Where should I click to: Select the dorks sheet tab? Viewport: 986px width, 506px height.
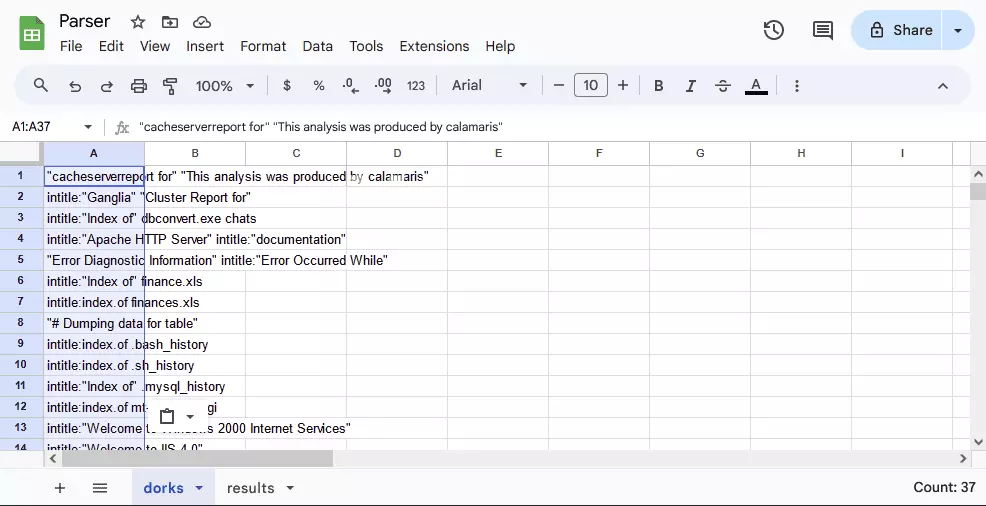[163, 488]
